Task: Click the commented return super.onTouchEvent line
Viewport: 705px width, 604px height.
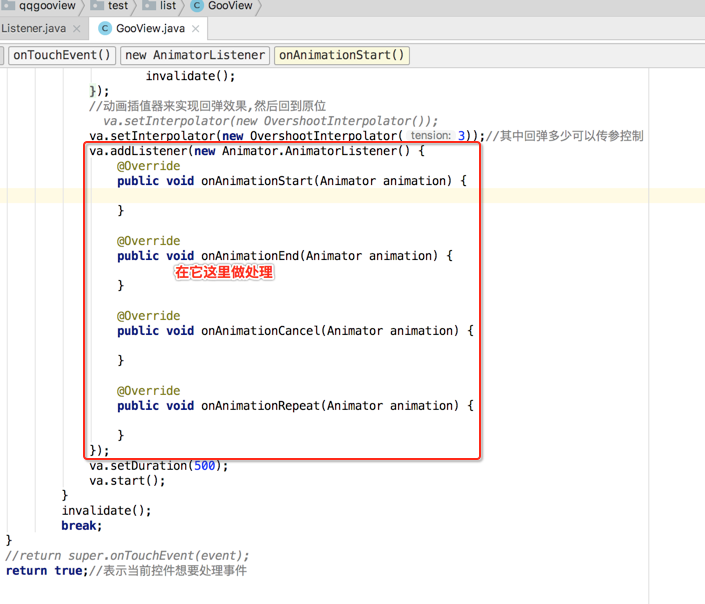Action: coord(127,556)
